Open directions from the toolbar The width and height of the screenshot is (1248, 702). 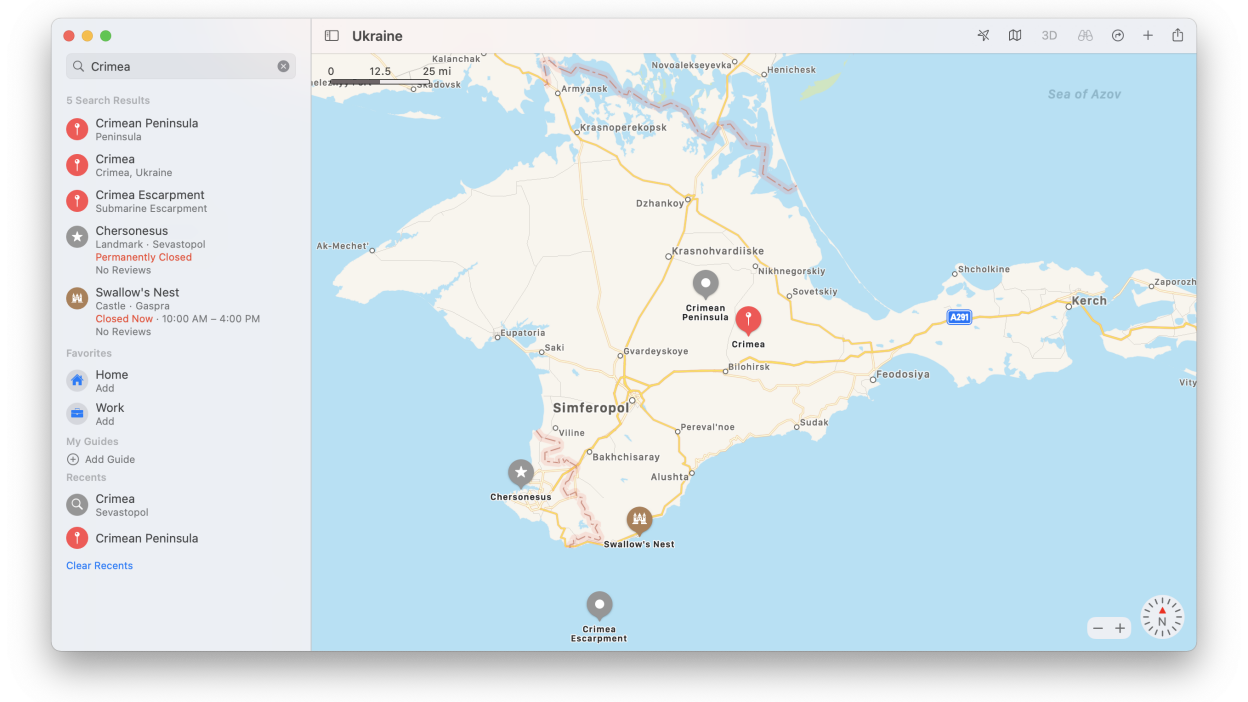[x=1118, y=36]
